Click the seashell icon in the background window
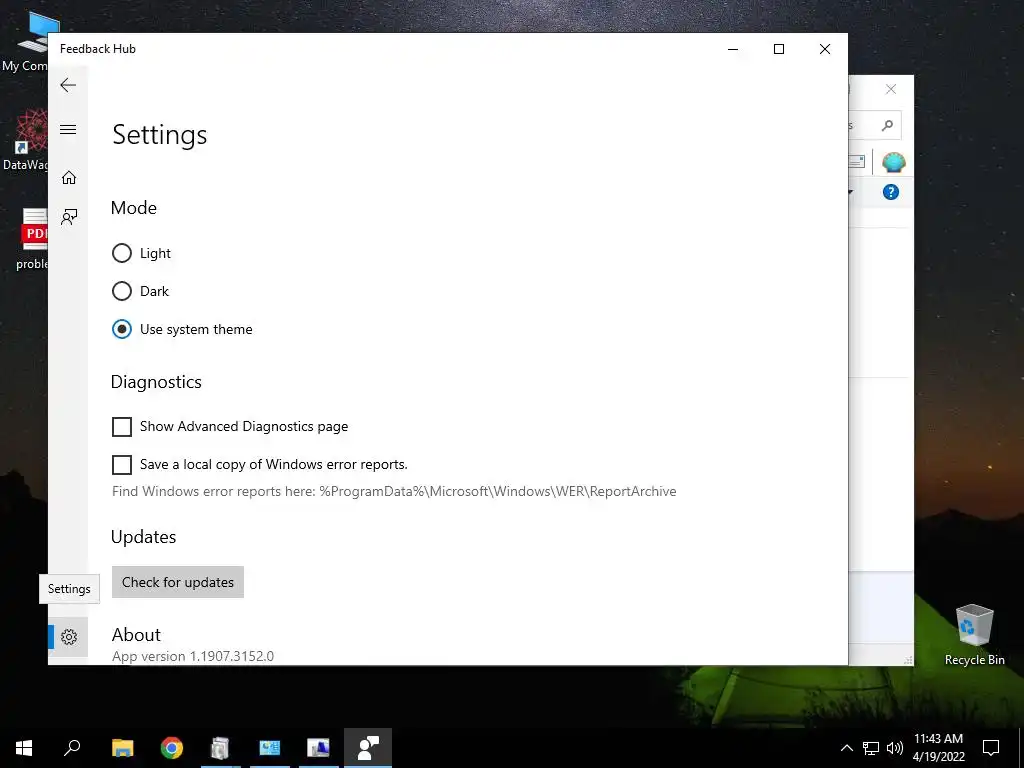Viewport: 1024px width, 768px height. [x=893, y=162]
